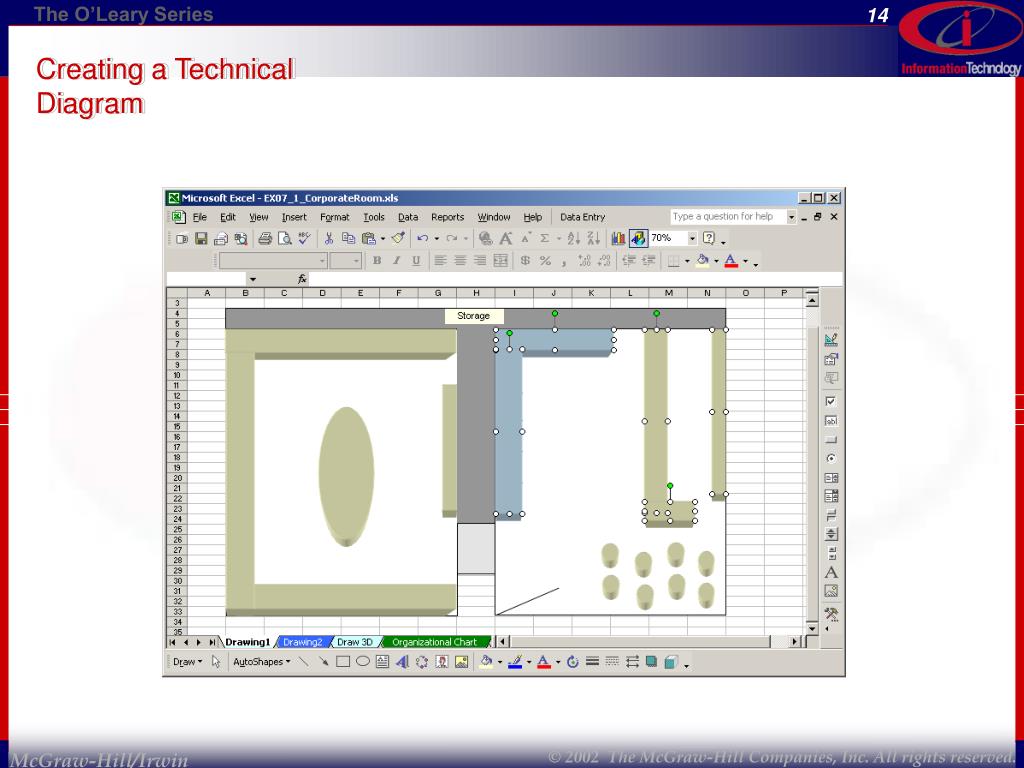The width and height of the screenshot is (1024, 768).
Task: Click the Align Right icon
Action: coord(480,261)
